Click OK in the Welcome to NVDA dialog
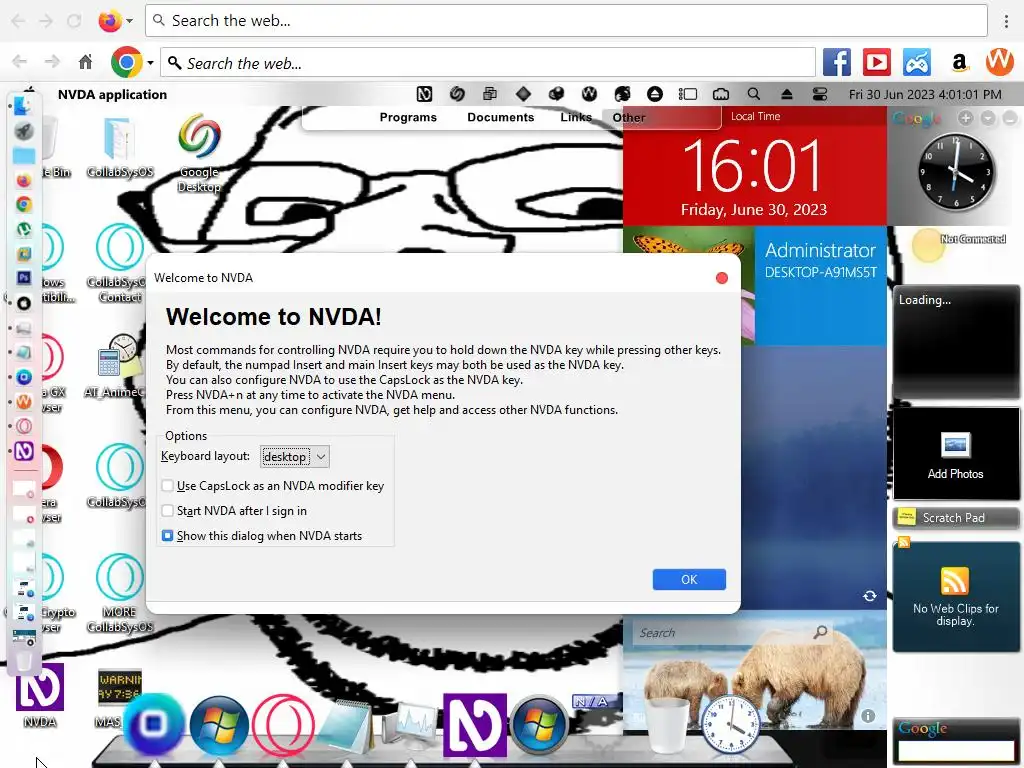 [689, 579]
